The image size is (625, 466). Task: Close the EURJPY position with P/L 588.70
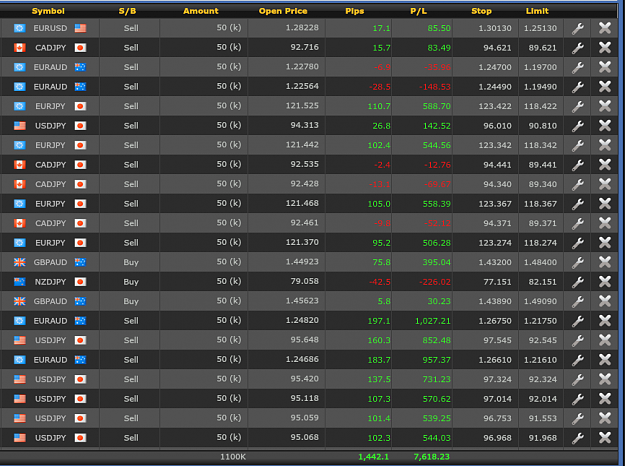(605, 106)
